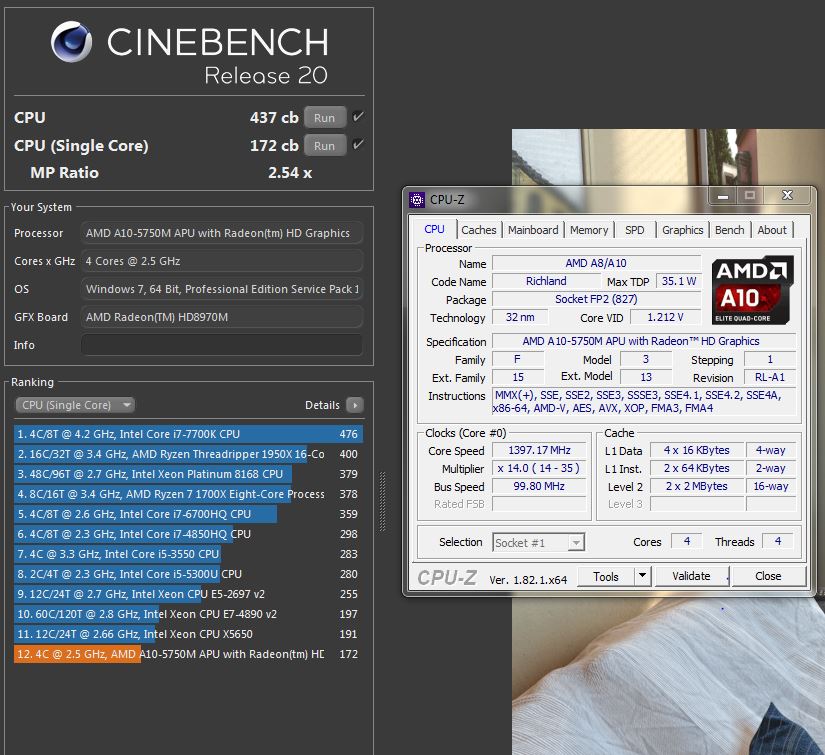Toggle the checkmark next to CPU Single Core Run

click(x=358, y=145)
